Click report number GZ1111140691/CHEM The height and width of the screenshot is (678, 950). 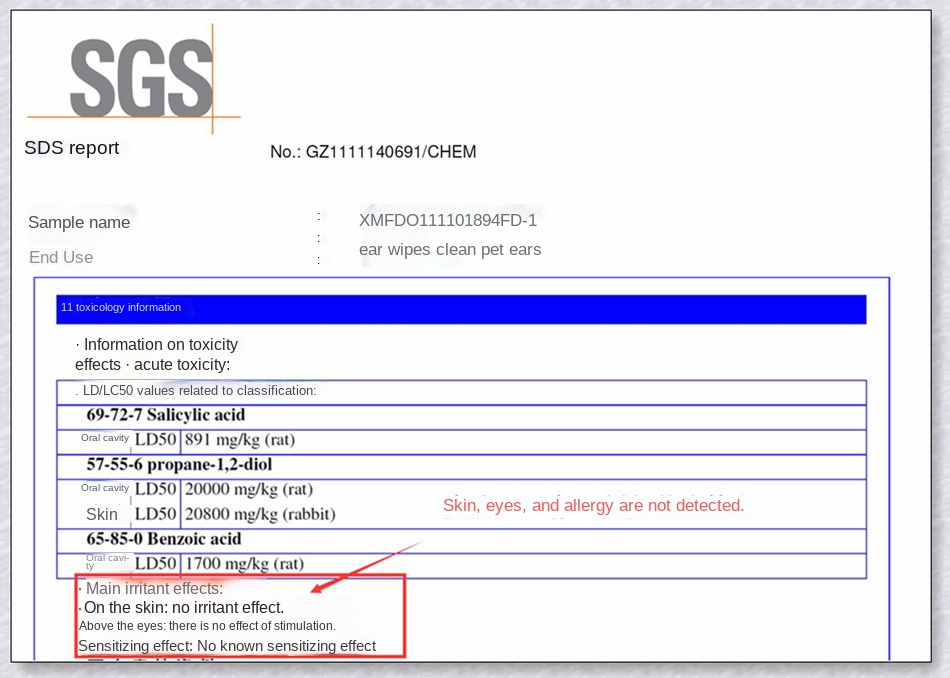tap(373, 152)
